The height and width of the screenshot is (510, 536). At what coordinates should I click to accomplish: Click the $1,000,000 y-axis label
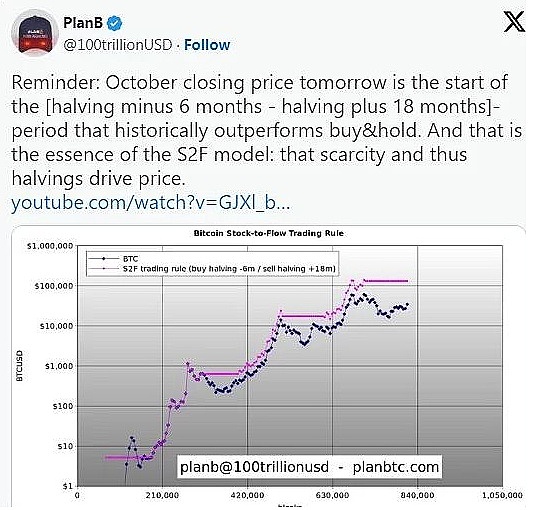[50, 246]
